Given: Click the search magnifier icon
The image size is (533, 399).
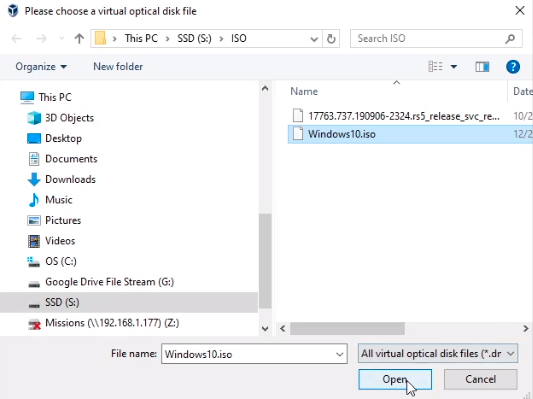Looking at the screenshot, I should [x=510, y=39].
